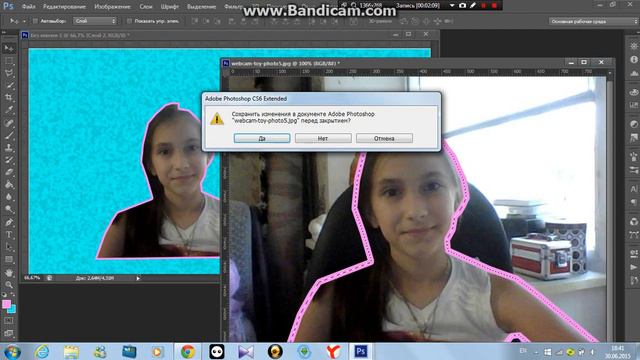Click Photoshop icon in taskbar
The image size is (640, 360).
(x=361, y=351)
